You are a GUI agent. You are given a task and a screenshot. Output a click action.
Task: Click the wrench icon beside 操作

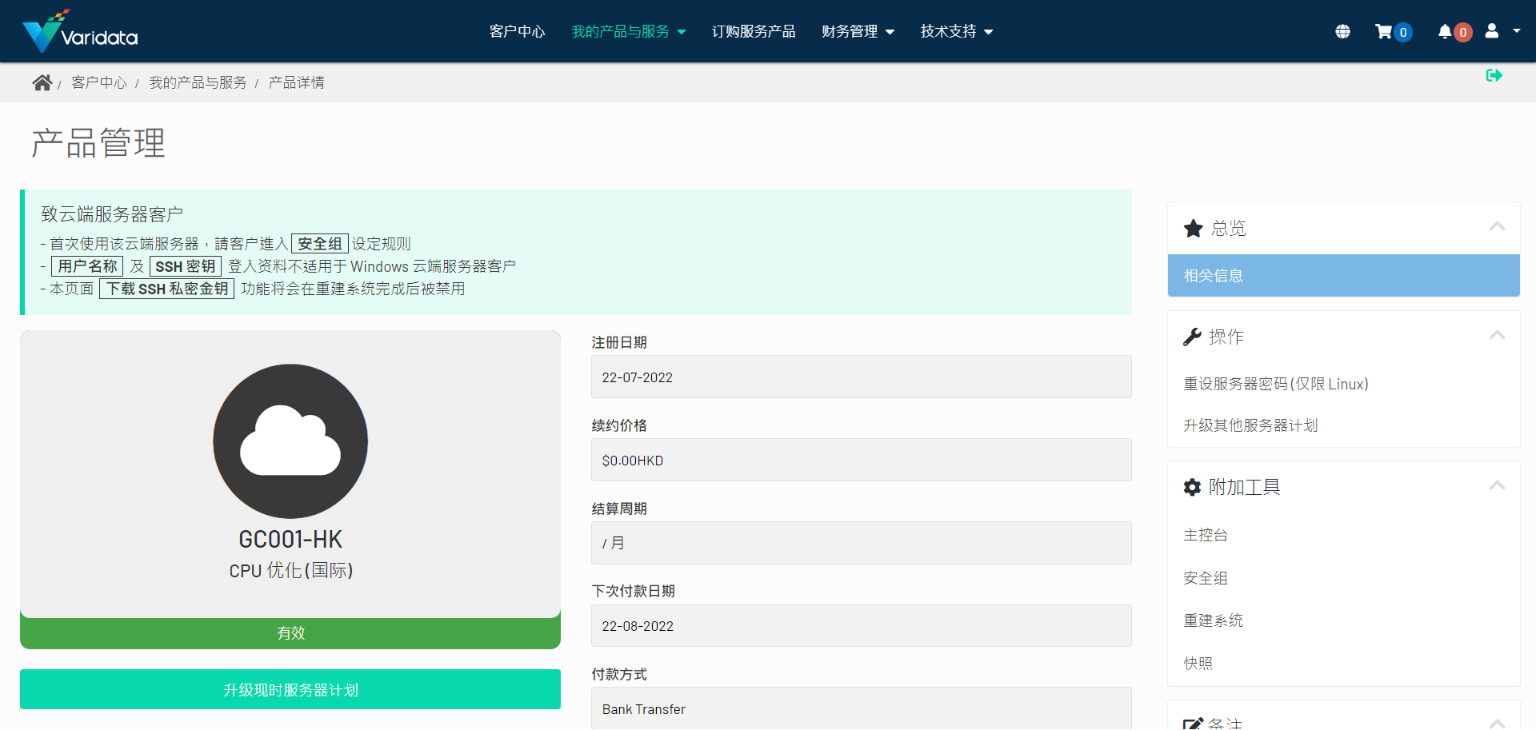(x=1192, y=337)
